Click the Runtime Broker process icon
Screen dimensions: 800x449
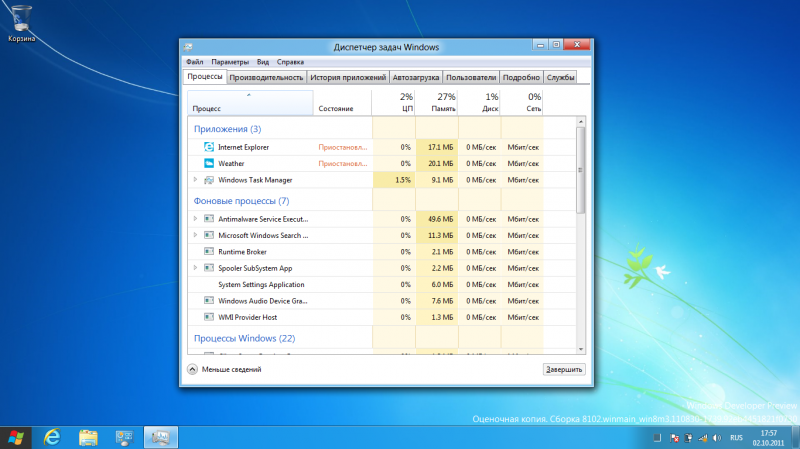(x=209, y=252)
